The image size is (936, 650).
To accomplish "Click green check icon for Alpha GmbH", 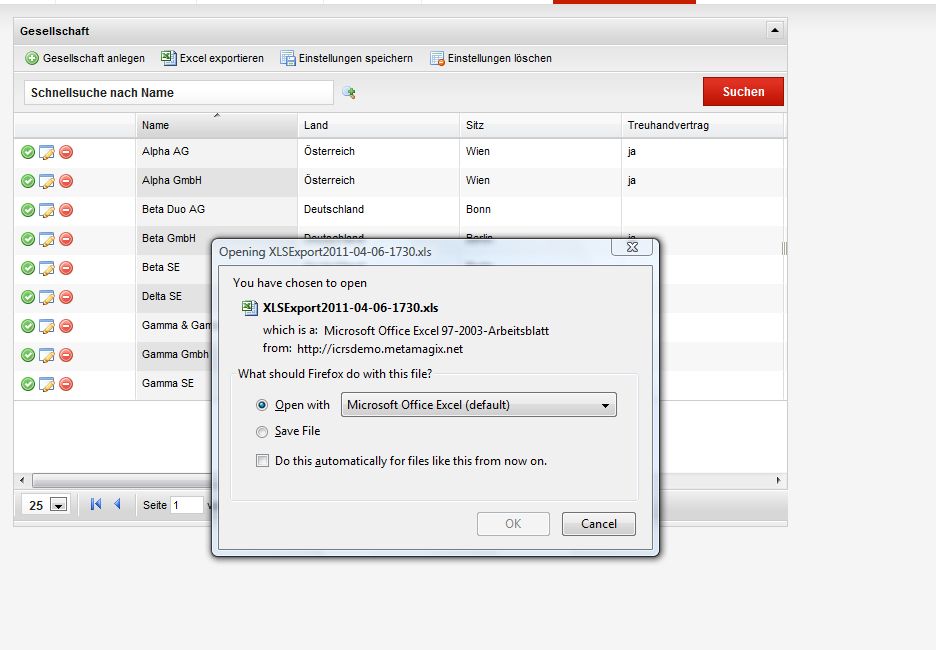I will [x=27, y=181].
